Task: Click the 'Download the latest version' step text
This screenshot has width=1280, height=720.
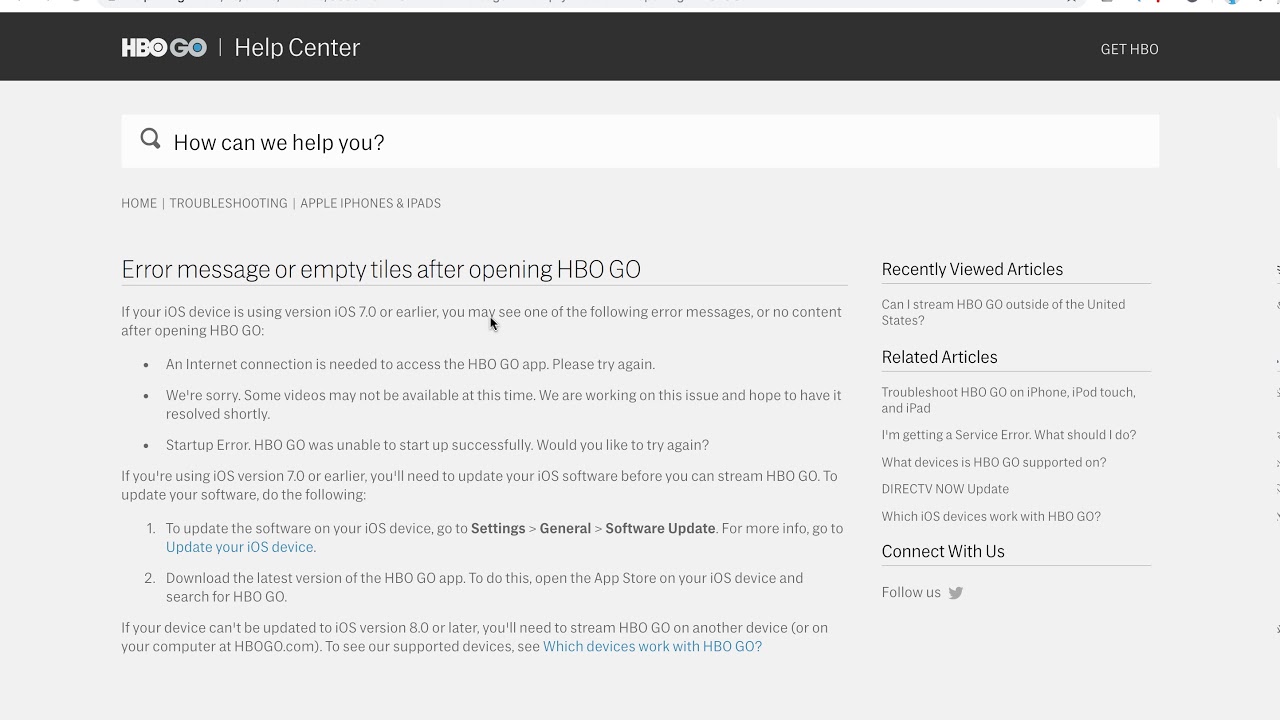Action: (x=485, y=587)
